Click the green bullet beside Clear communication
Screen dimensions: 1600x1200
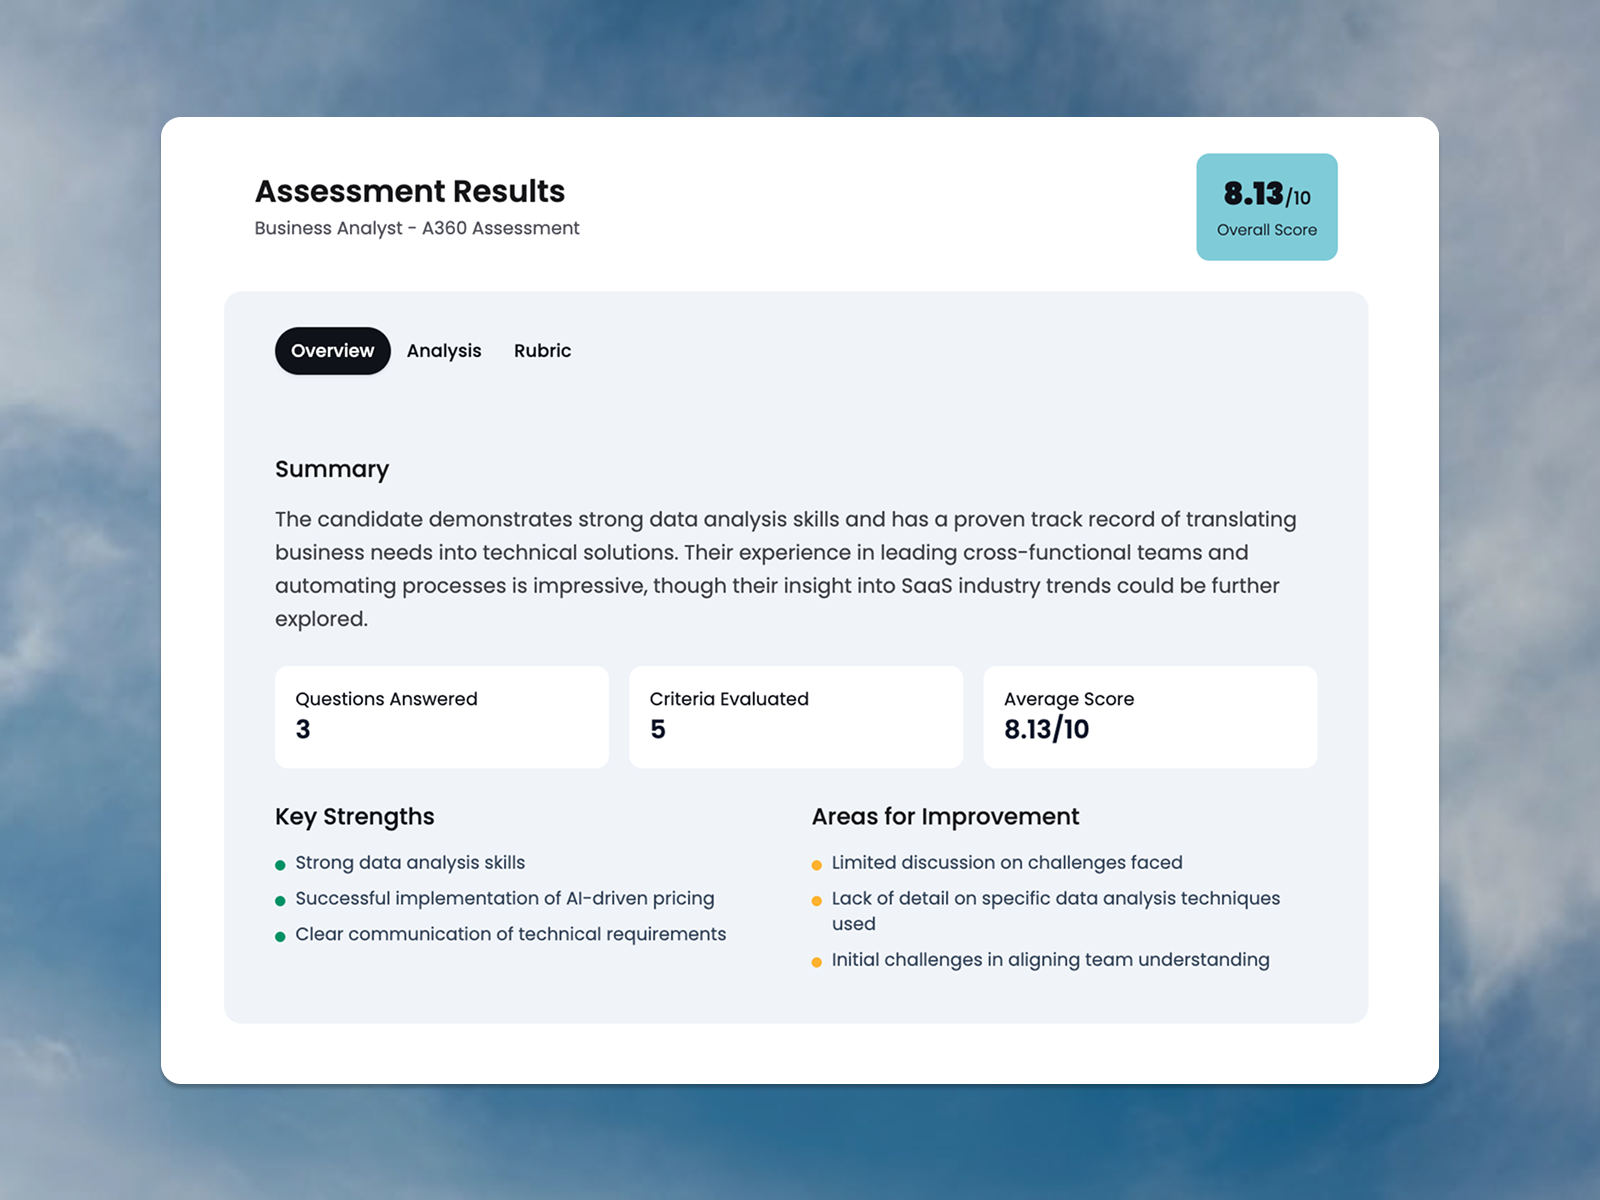click(280, 937)
